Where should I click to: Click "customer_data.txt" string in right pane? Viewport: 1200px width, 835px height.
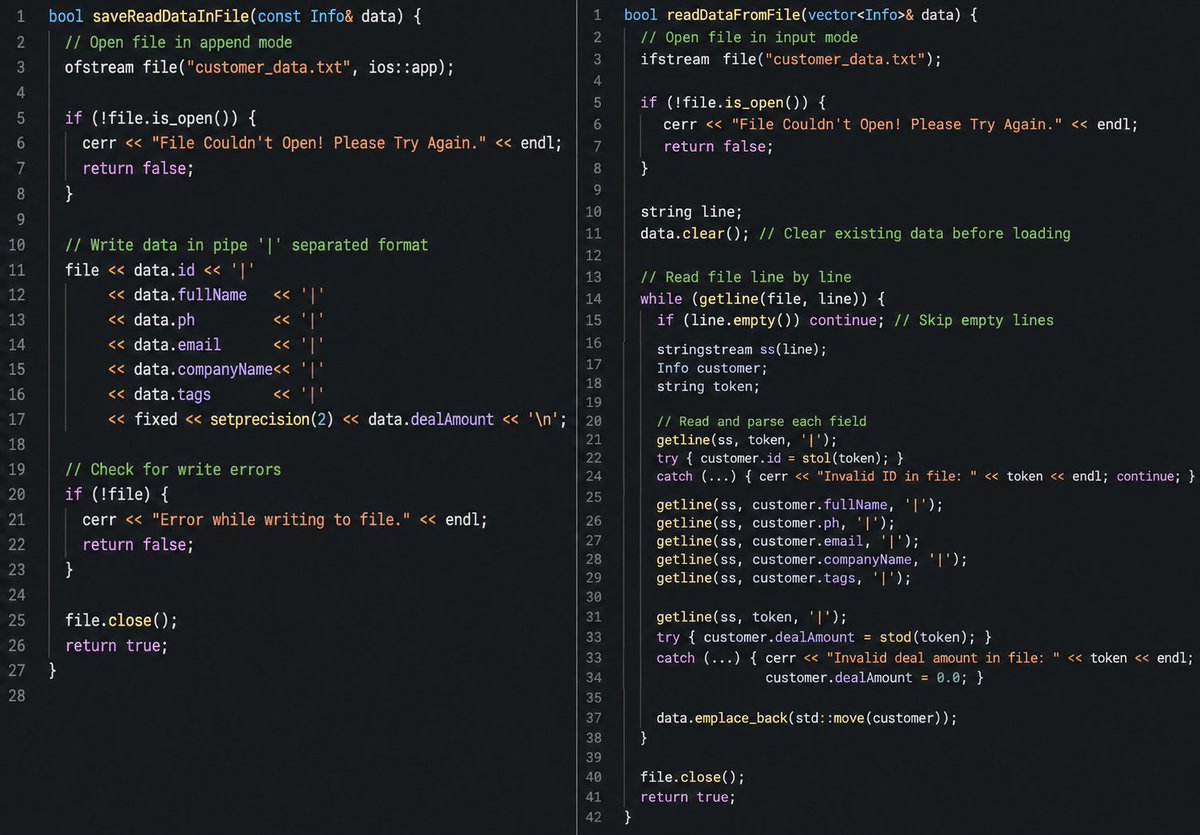(x=845, y=59)
